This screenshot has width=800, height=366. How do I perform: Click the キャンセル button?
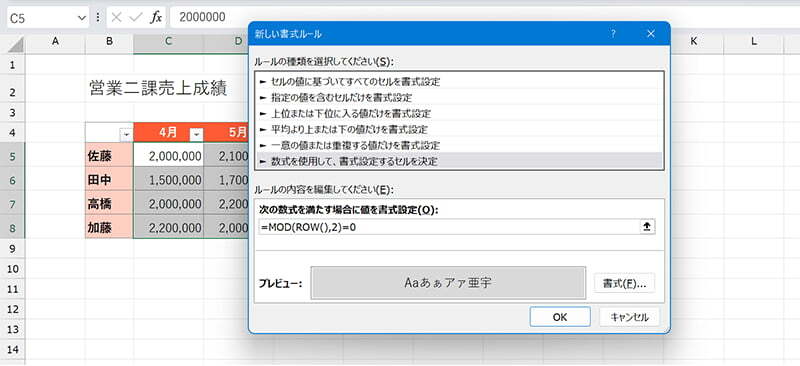tap(630, 317)
